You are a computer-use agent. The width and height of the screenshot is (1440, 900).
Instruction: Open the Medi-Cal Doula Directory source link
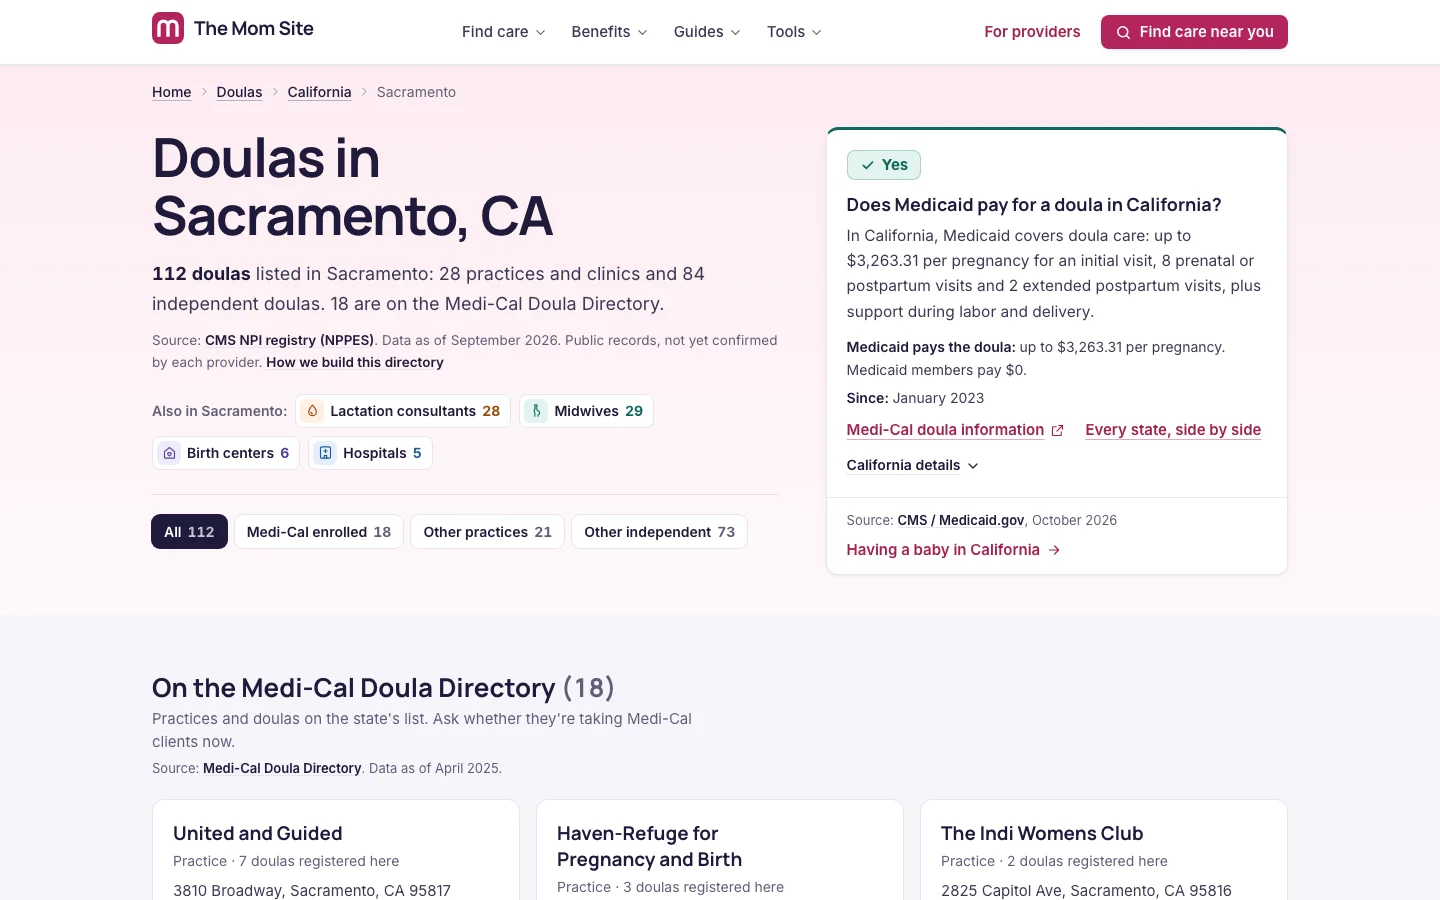[x=282, y=769]
